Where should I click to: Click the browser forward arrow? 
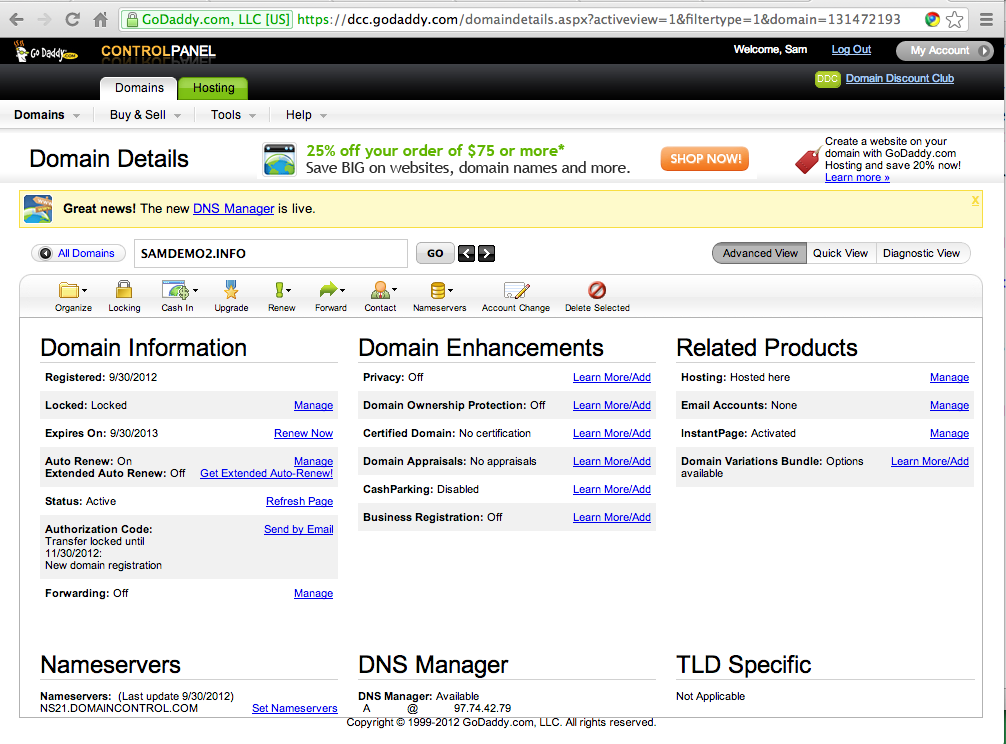pyautogui.click(x=44, y=20)
